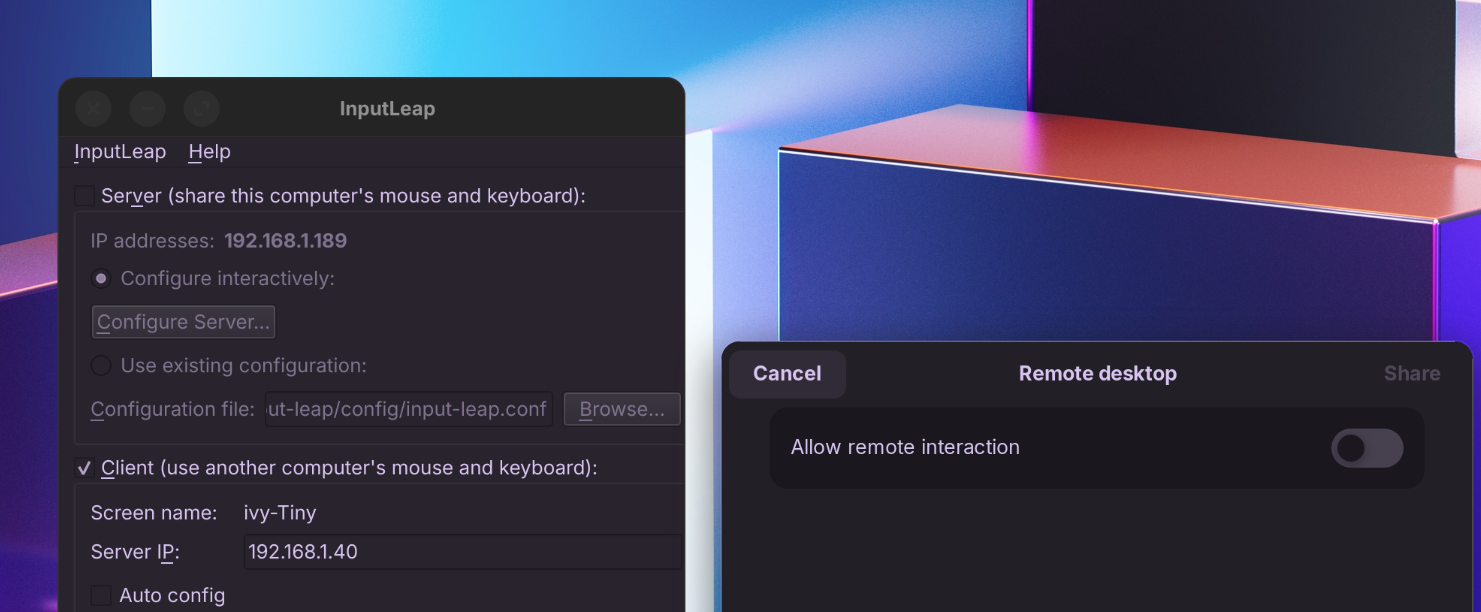This screenshot has height=612, width=1481.
Task: Turn on Allow remote interaction switch
Action: 1366,448
